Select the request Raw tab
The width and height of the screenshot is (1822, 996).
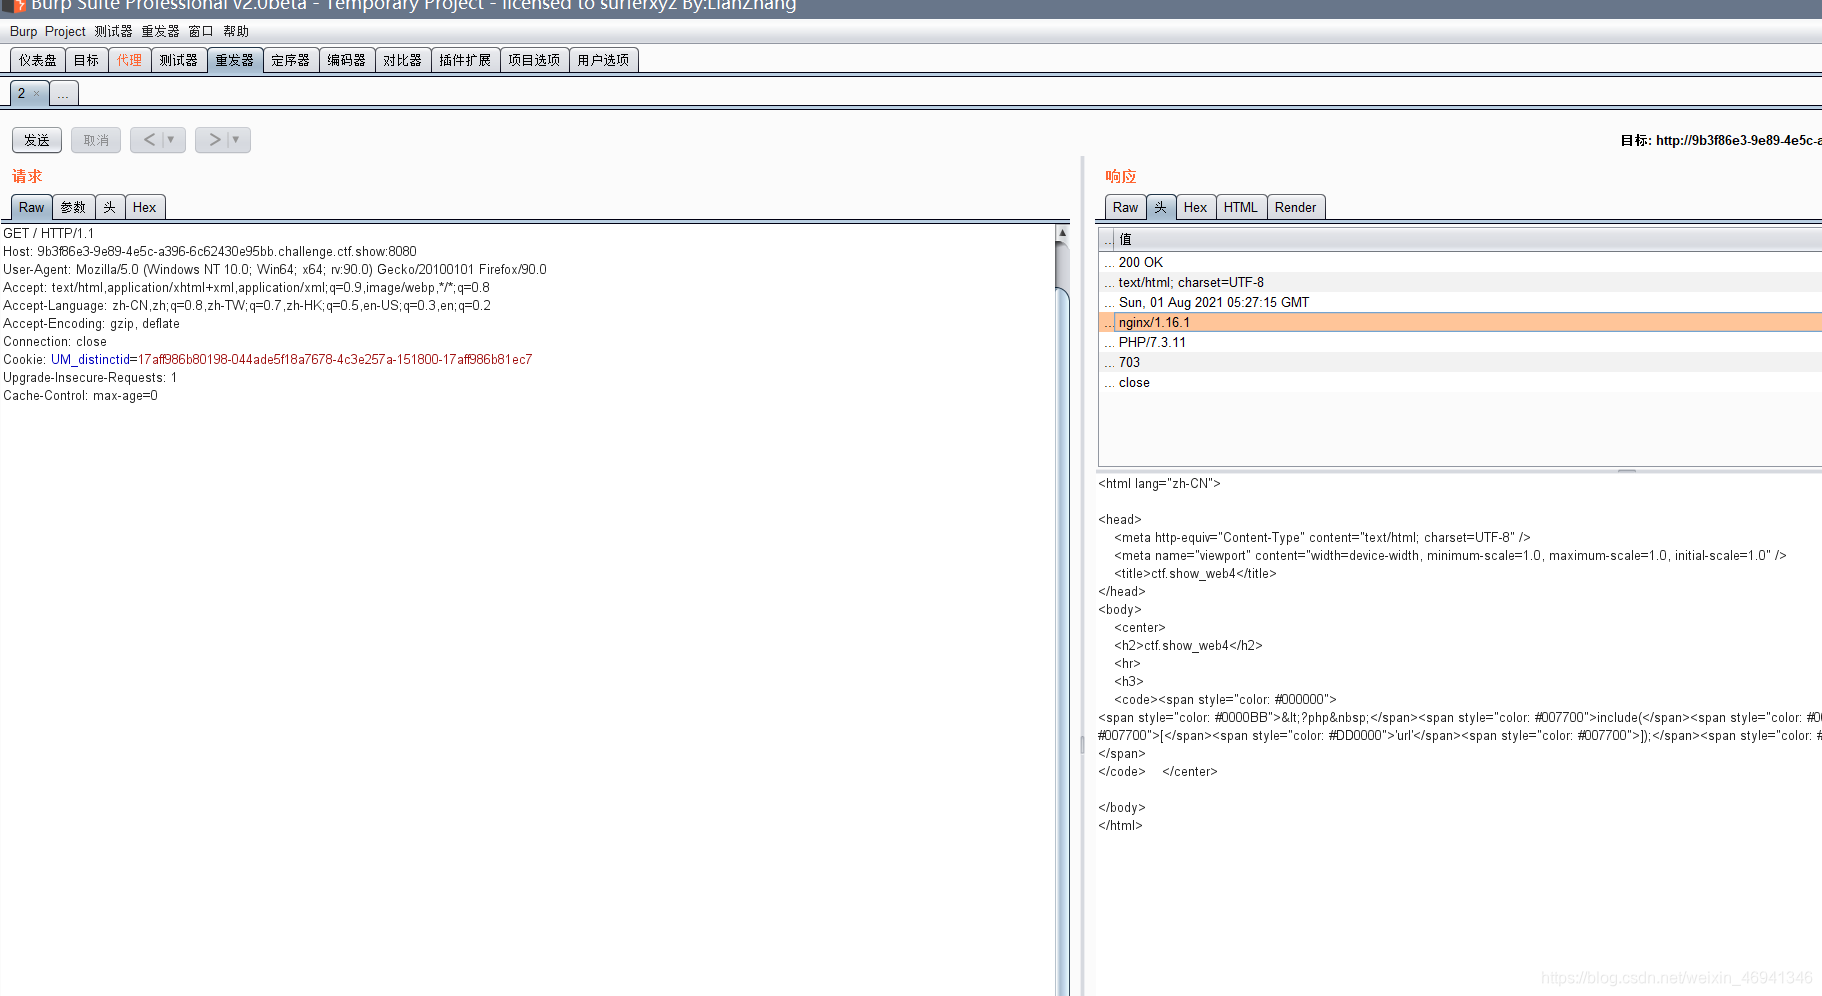tap(32, 207)
